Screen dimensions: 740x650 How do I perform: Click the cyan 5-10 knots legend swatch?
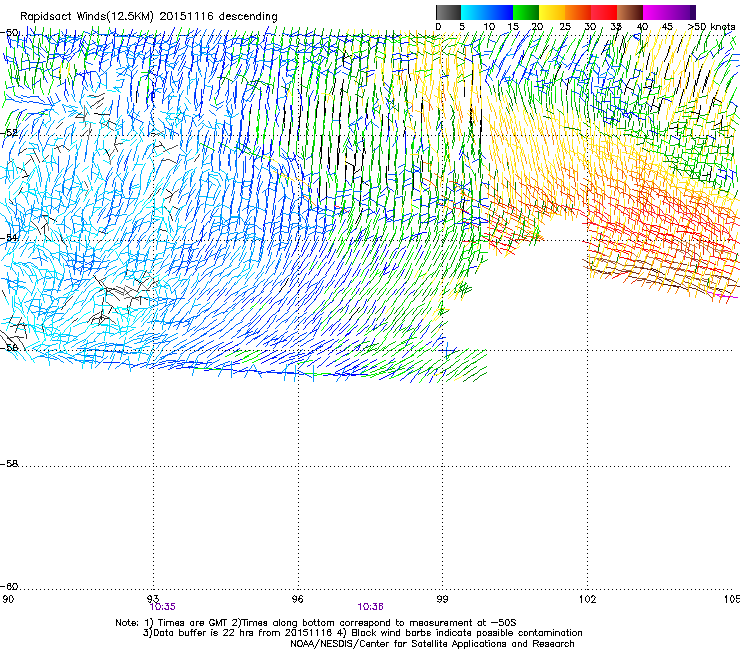[474, 12]
